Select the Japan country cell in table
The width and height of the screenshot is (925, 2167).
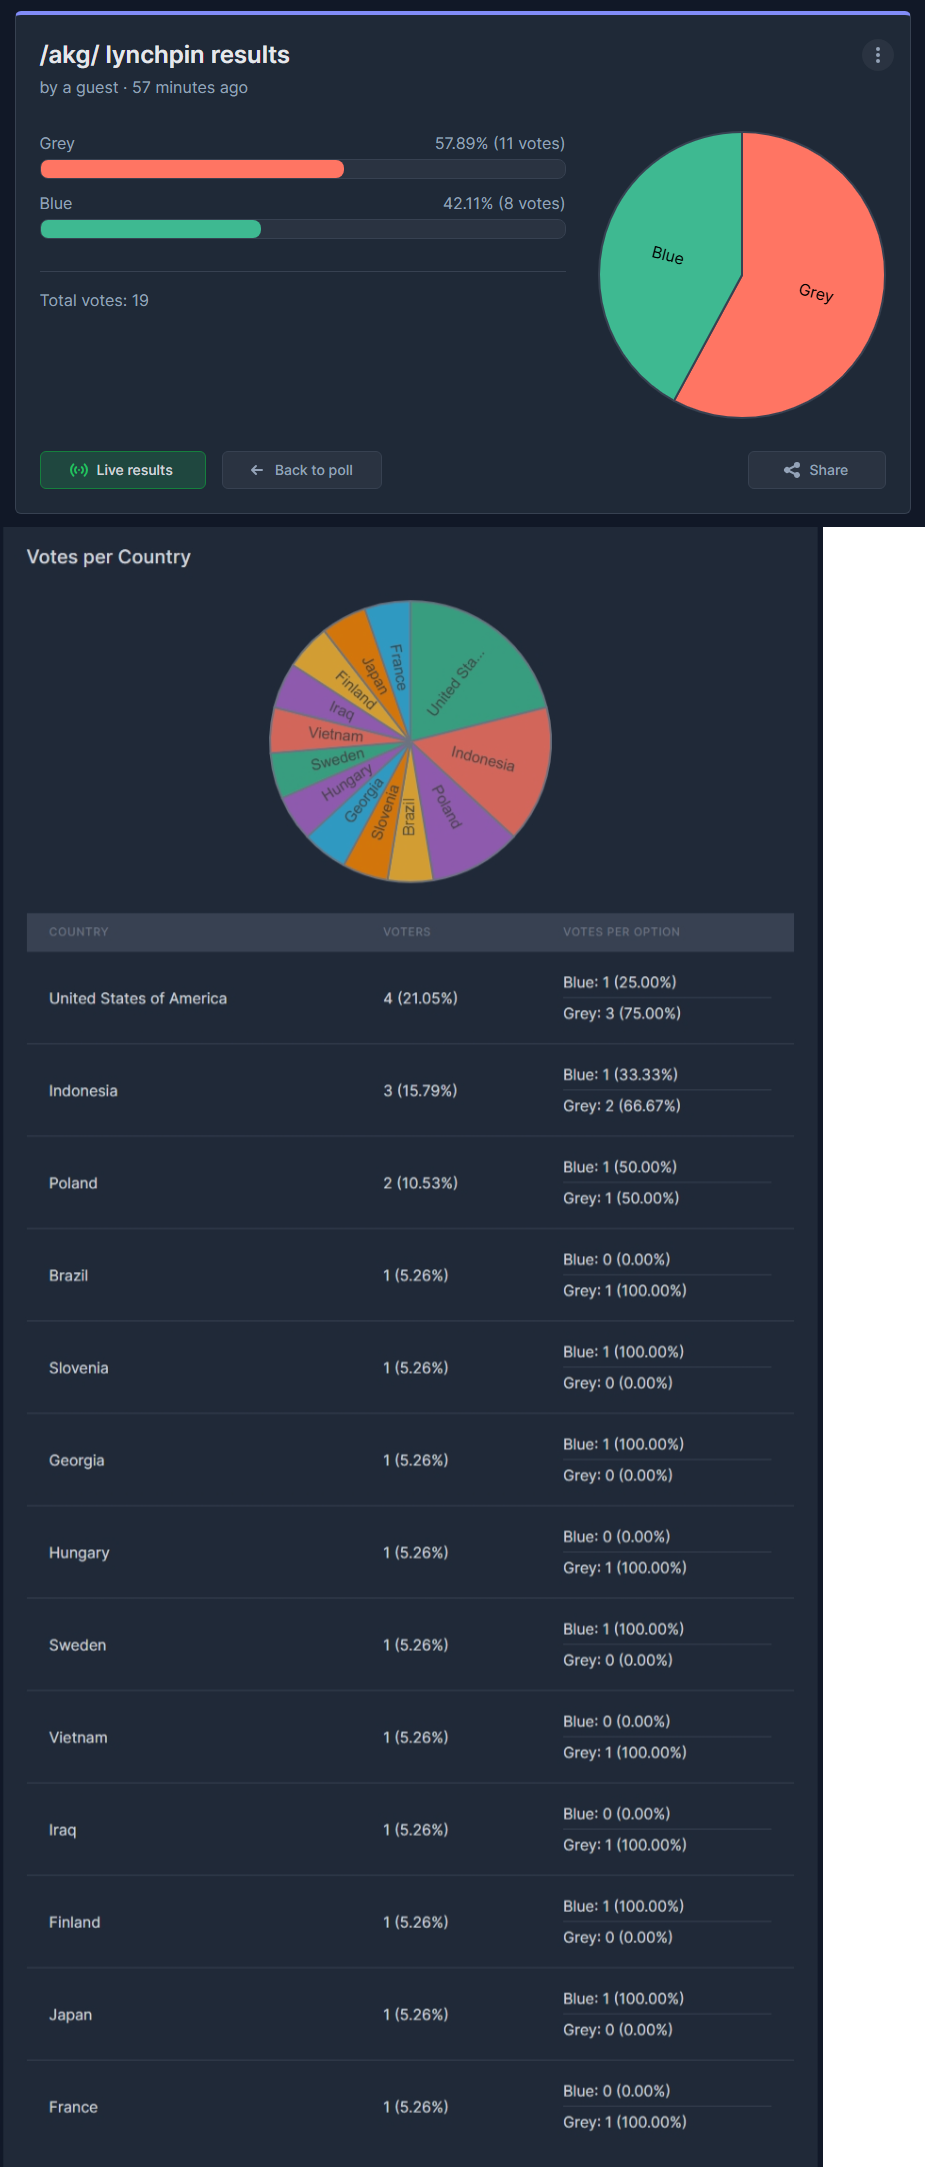70,2015
